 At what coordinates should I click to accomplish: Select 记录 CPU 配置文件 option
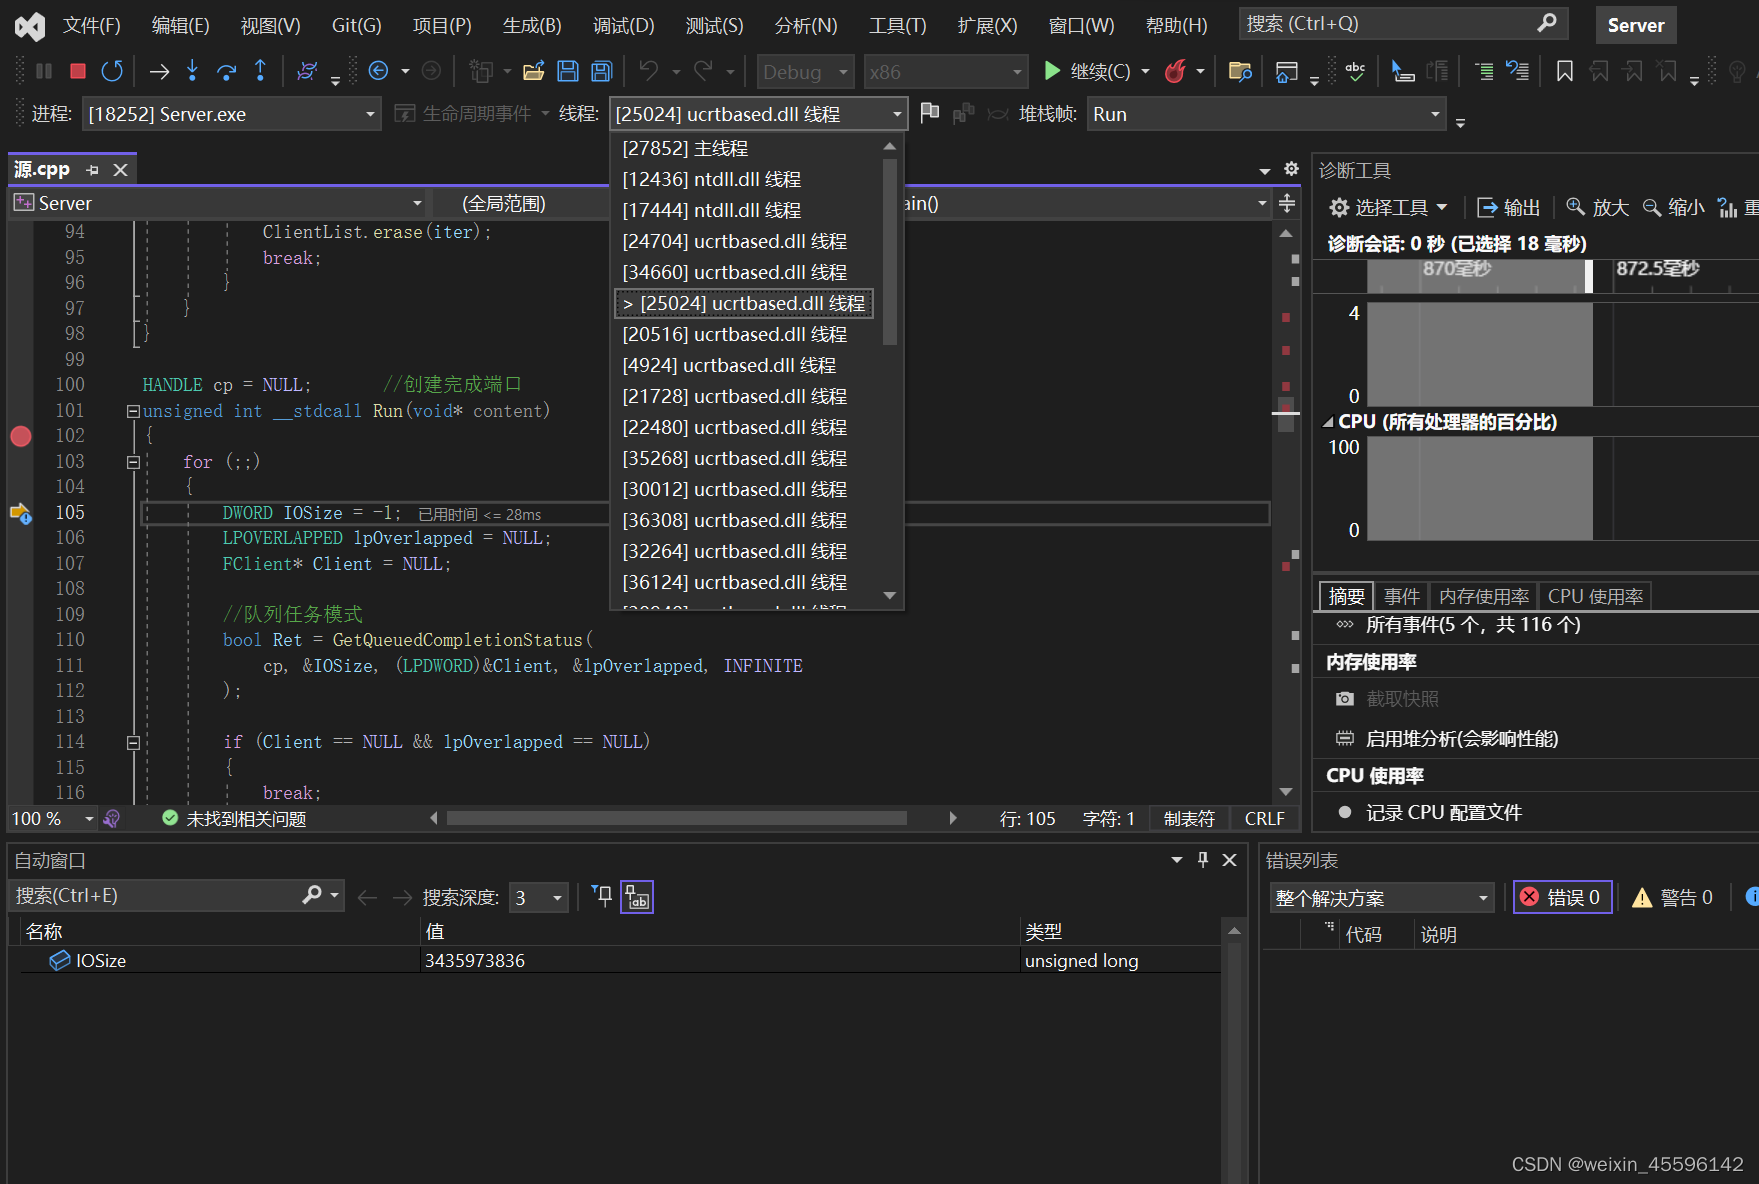tap(1443, 812)
